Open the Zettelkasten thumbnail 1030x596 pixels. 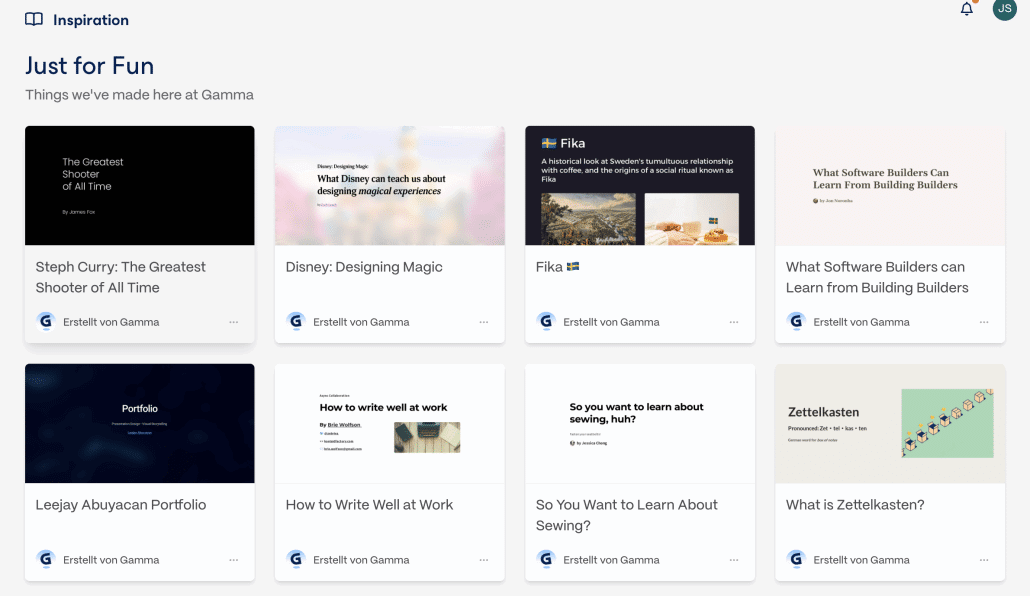coord(890,423)
